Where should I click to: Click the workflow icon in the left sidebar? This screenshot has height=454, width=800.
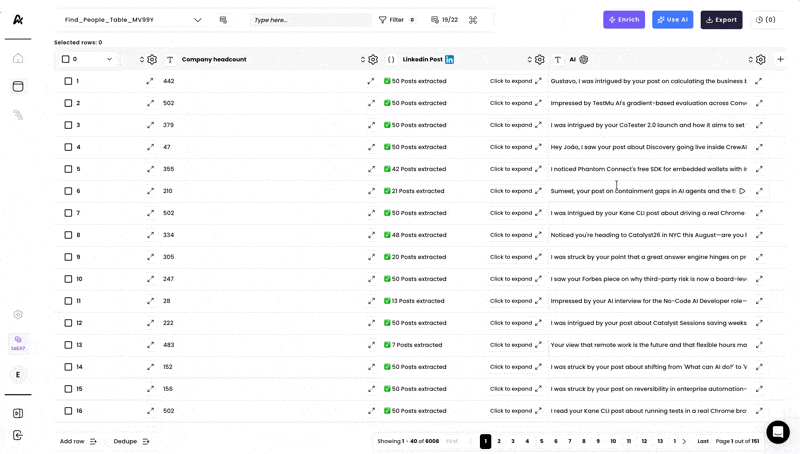[x=18, y=115]
